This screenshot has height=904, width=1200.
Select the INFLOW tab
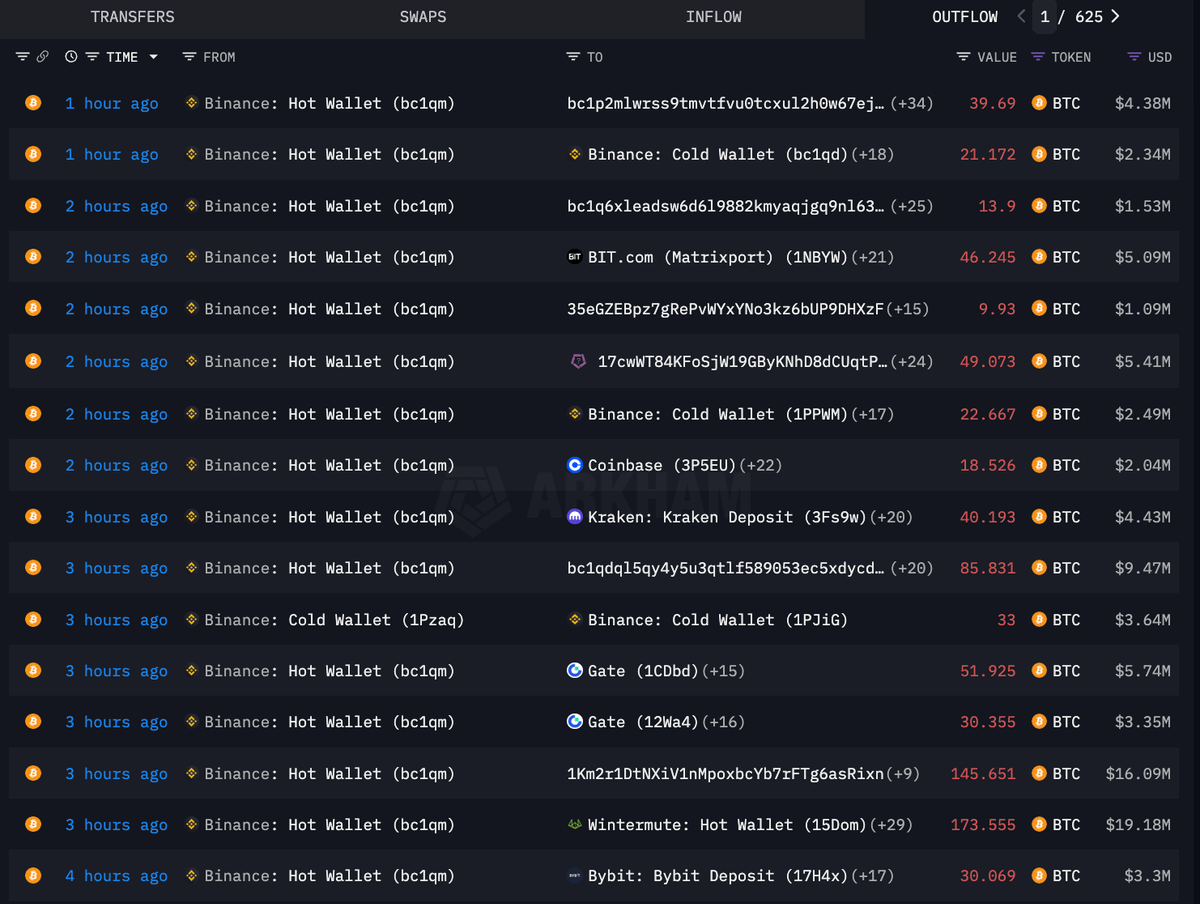tap(714, 17)
